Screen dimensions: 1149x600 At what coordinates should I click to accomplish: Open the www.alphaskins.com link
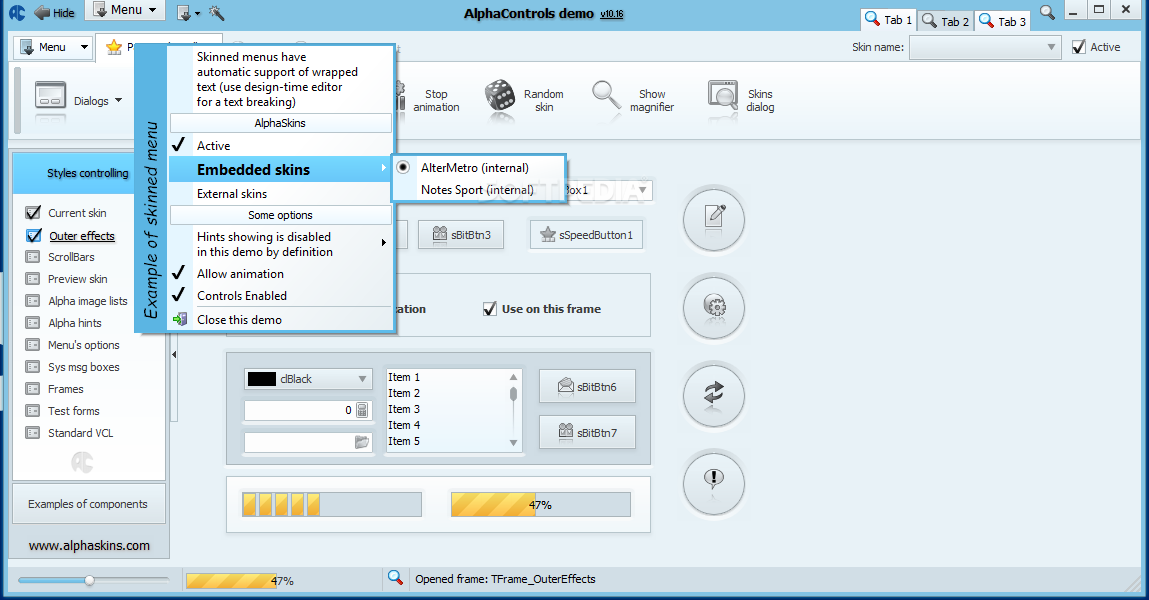tap(89, 545)
